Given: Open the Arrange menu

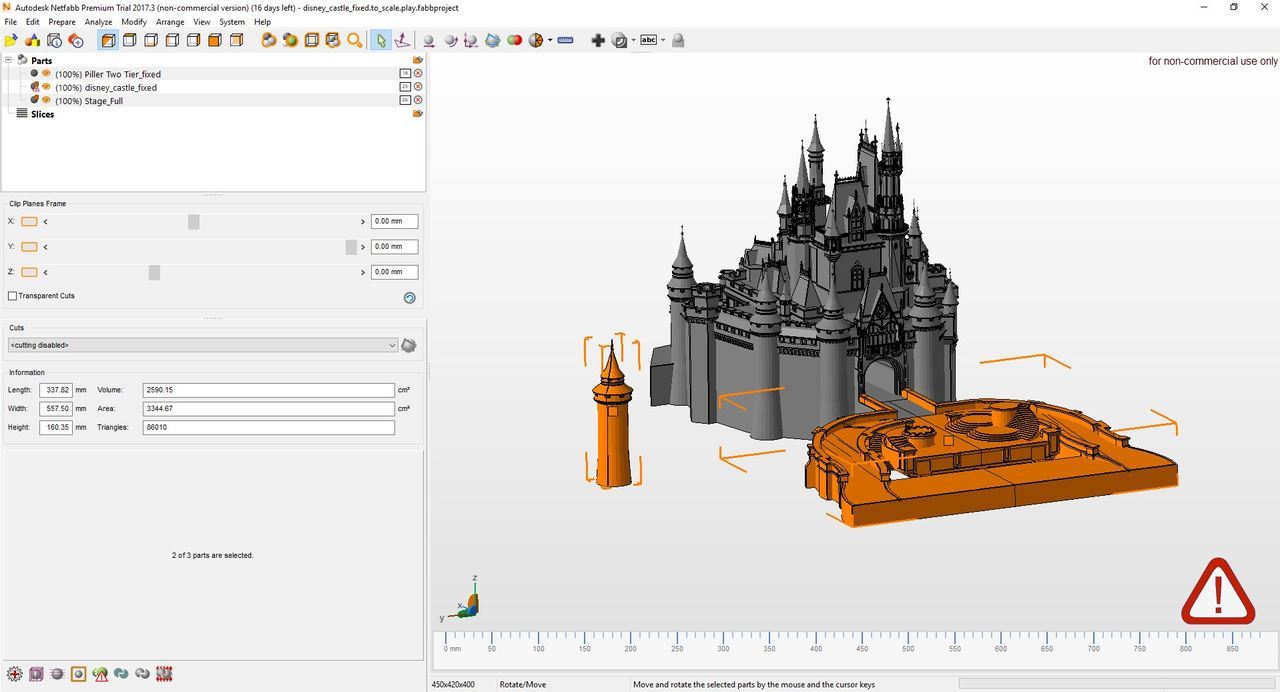Looking at the screenshot, I should pos(170,22).
